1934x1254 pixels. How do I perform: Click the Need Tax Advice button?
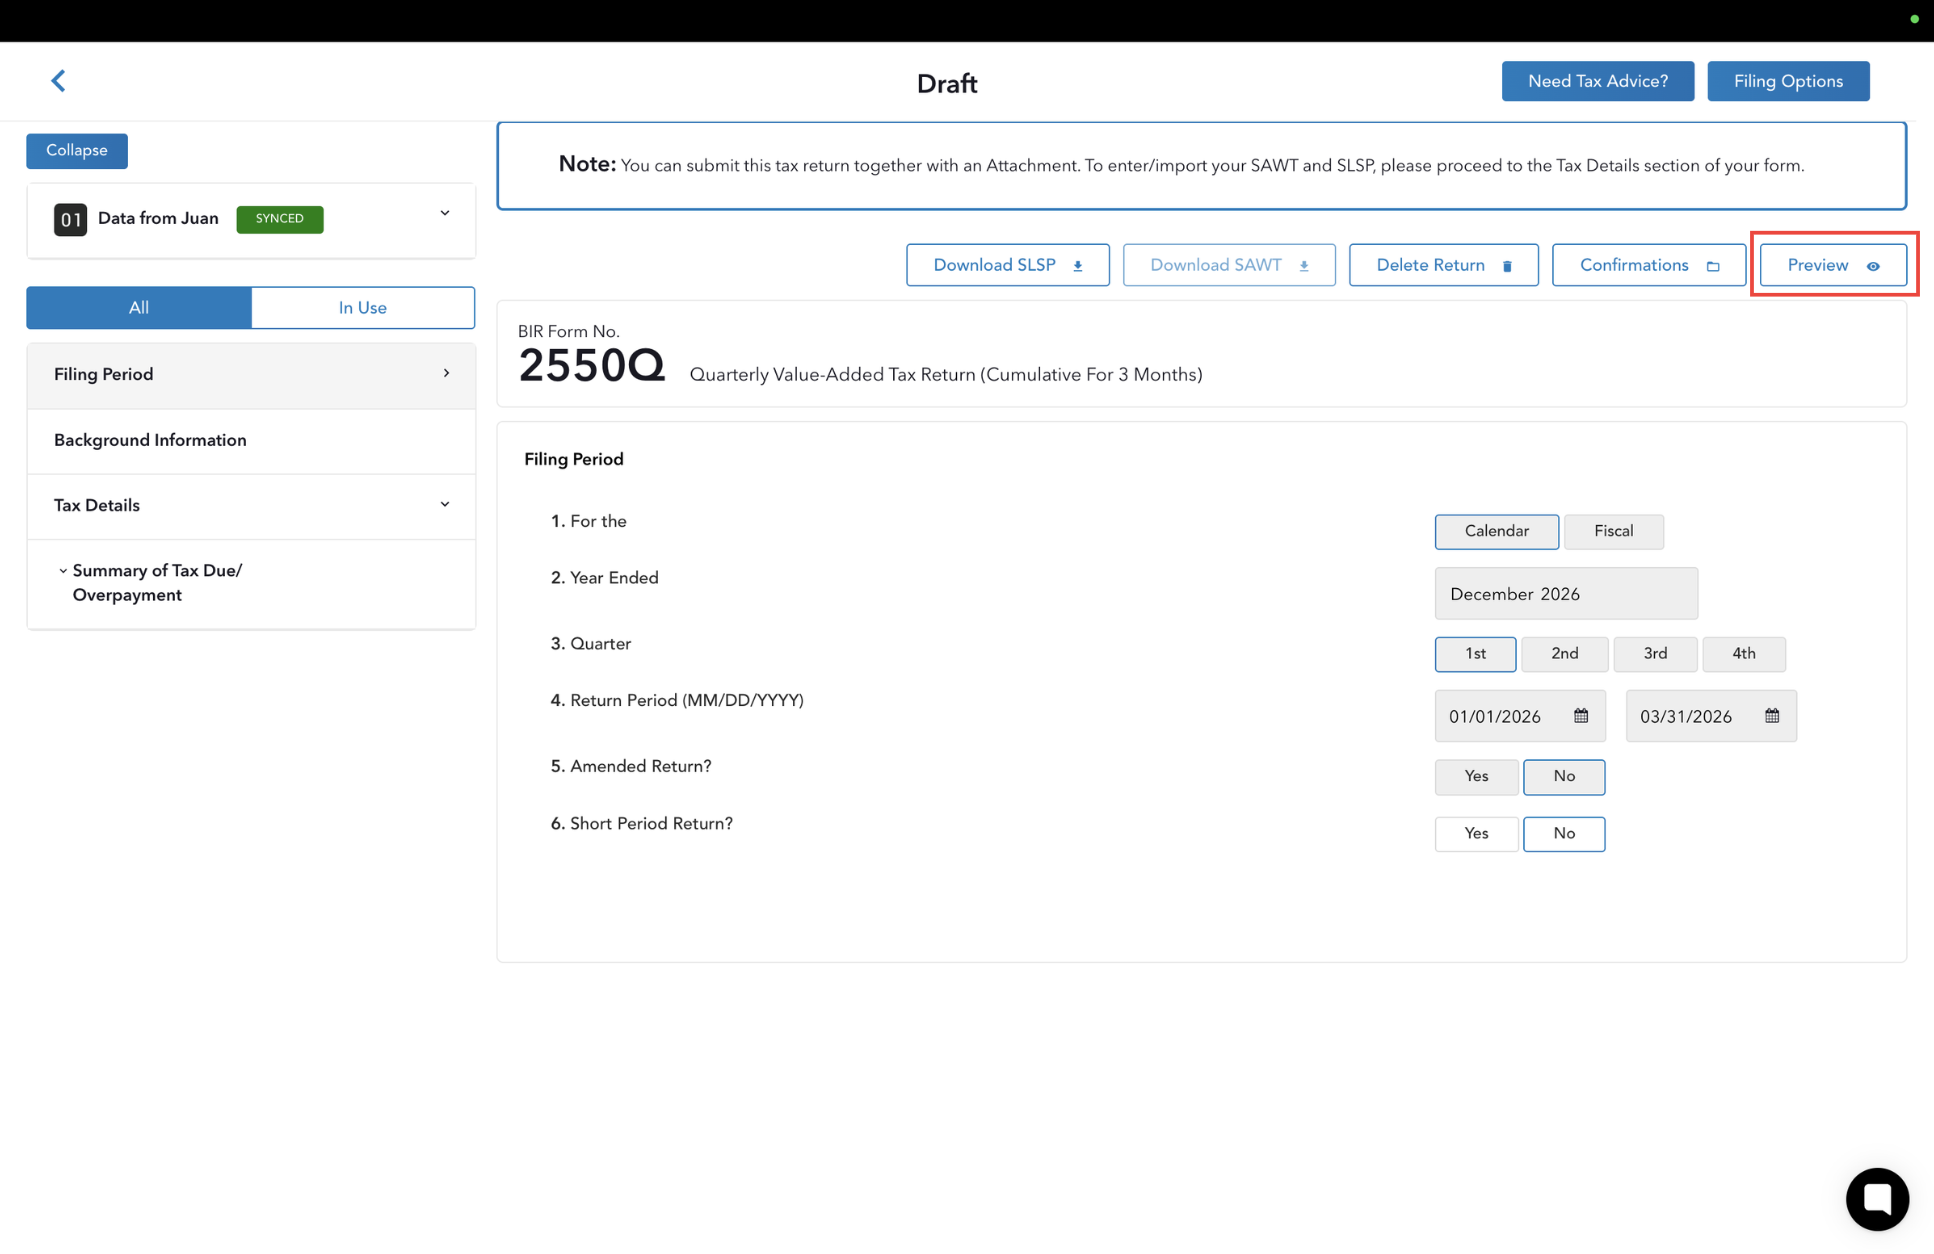pyautogui.click(x=1597, y=81)
